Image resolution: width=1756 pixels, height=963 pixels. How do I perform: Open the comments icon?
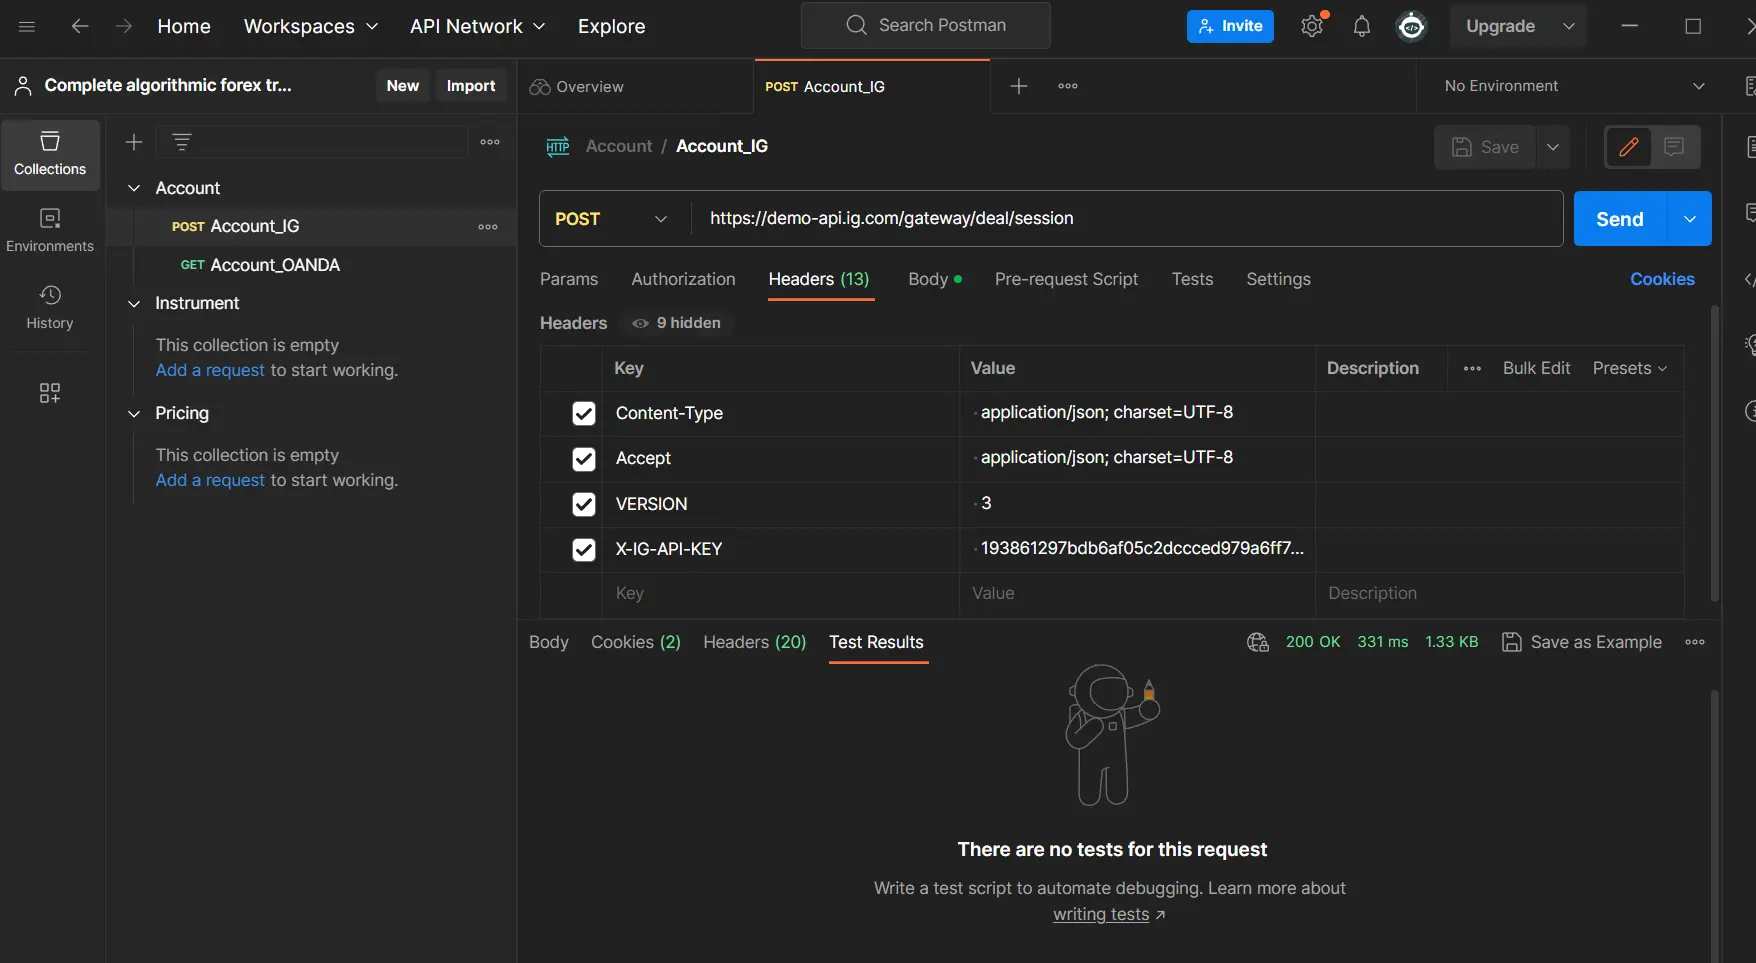point(1674,147)
